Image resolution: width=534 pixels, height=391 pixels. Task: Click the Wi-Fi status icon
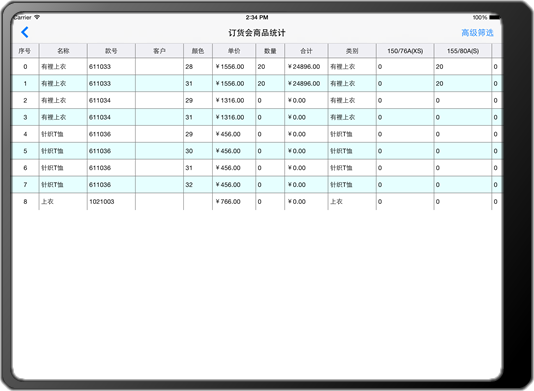click(37, 17)
